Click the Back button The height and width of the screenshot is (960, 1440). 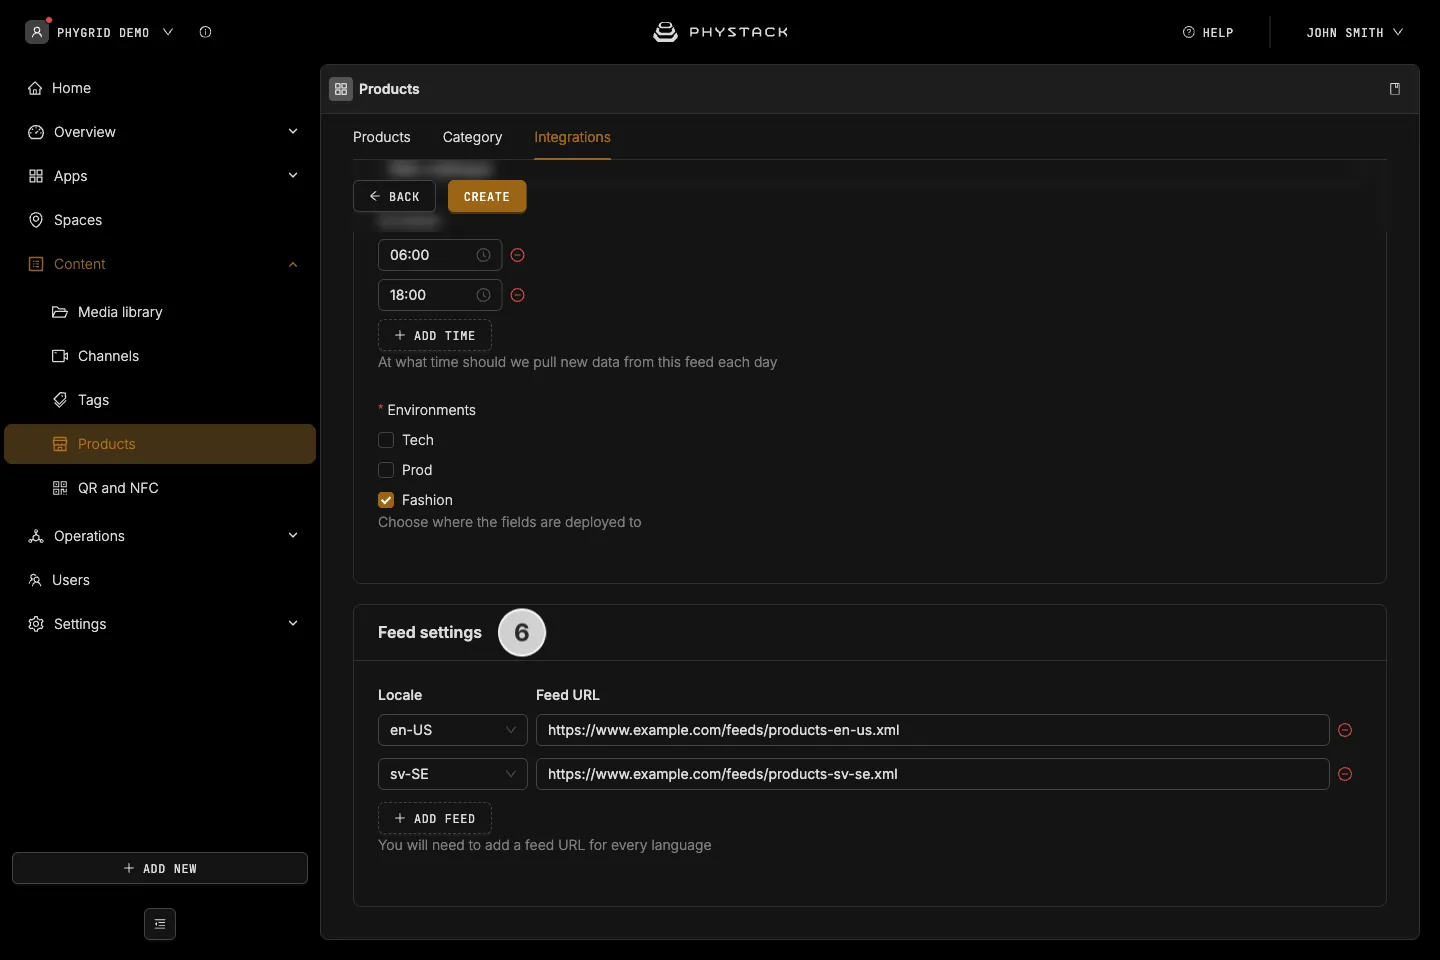(x=394, y=196)
